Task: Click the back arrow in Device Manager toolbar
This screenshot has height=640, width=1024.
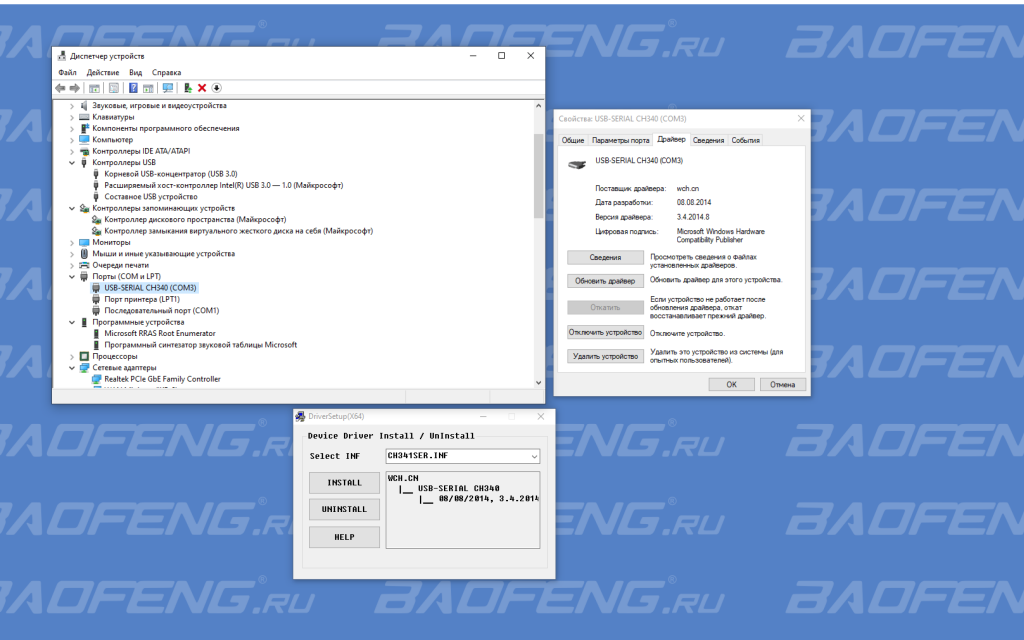Action: pos(61,88)
